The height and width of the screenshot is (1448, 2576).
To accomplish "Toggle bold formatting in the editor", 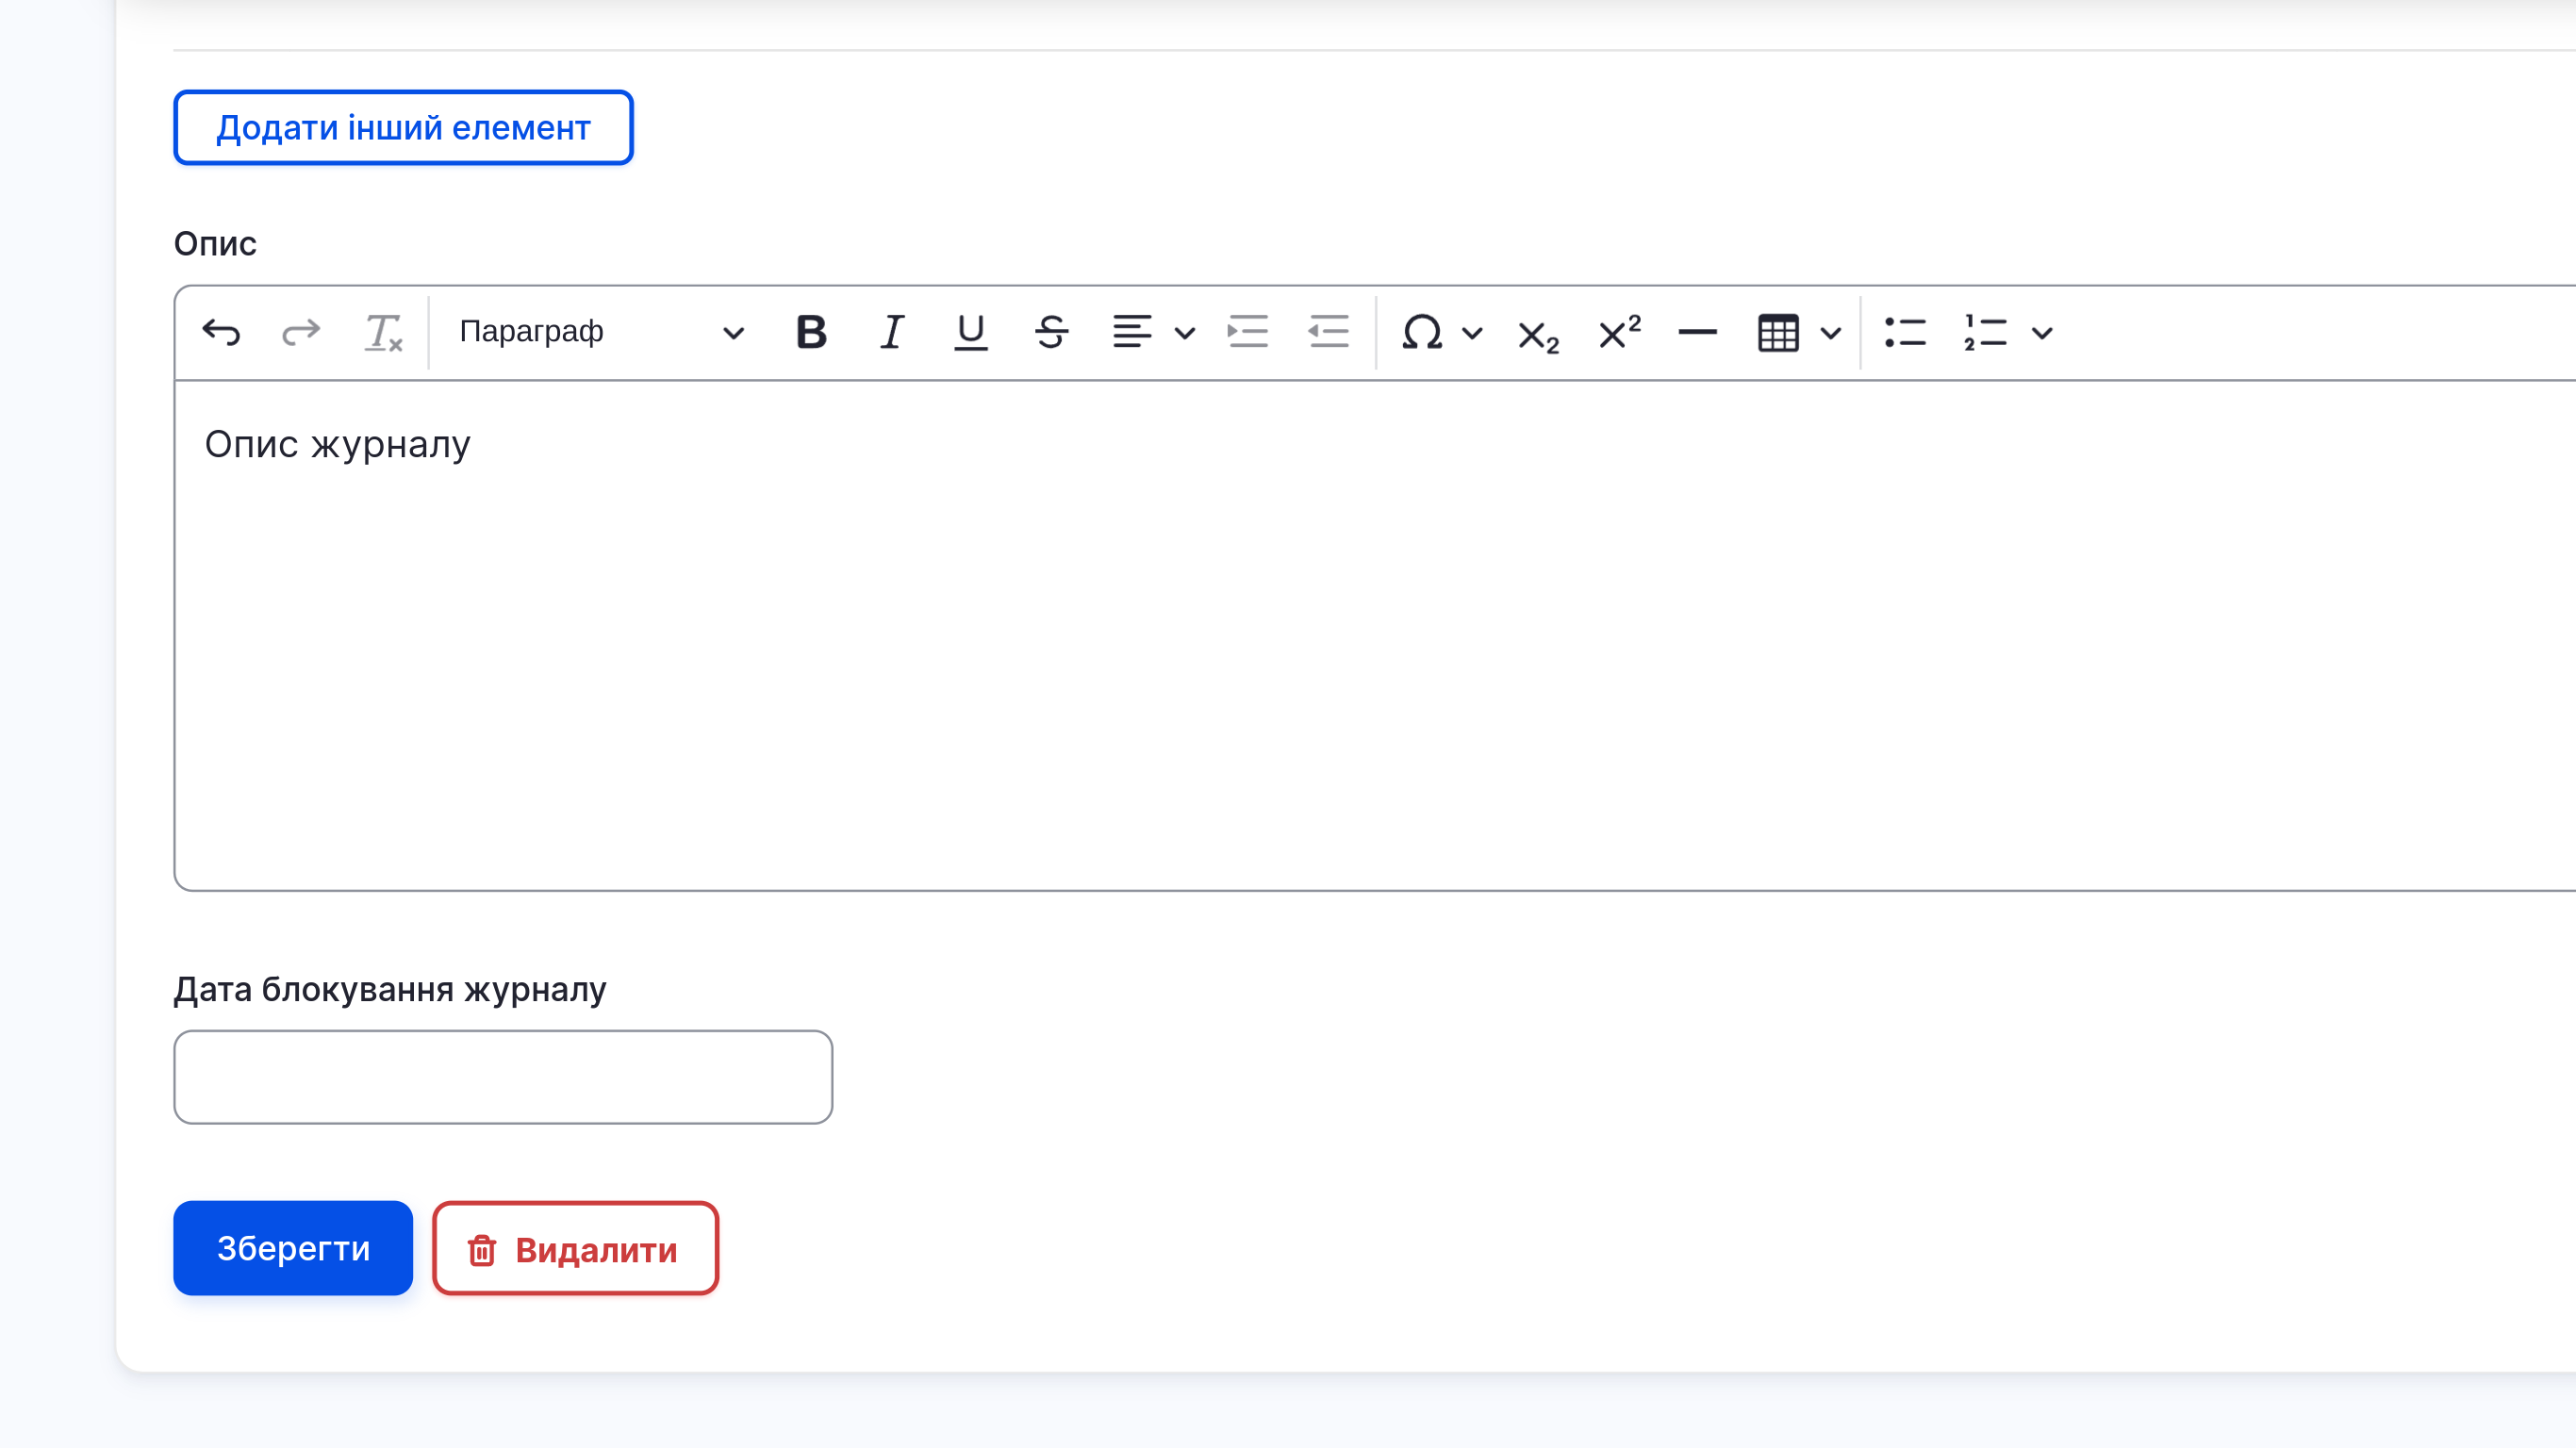I will click(x=811, y=332).
